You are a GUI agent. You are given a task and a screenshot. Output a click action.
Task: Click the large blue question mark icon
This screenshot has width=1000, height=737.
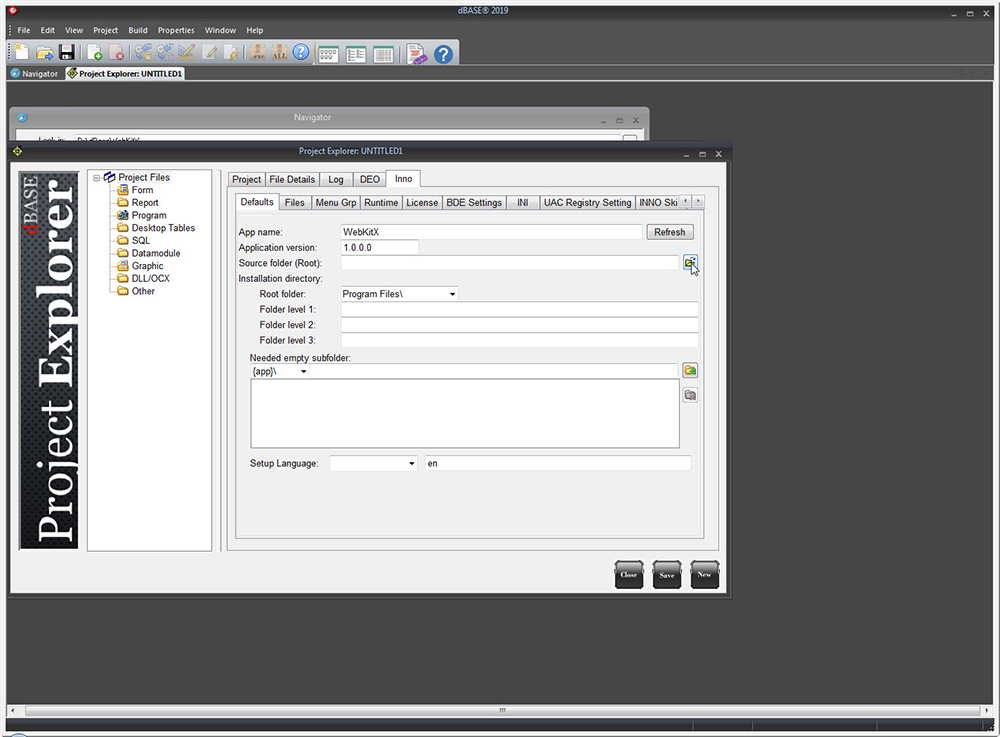pyautogui.click(x=443, y=54)
